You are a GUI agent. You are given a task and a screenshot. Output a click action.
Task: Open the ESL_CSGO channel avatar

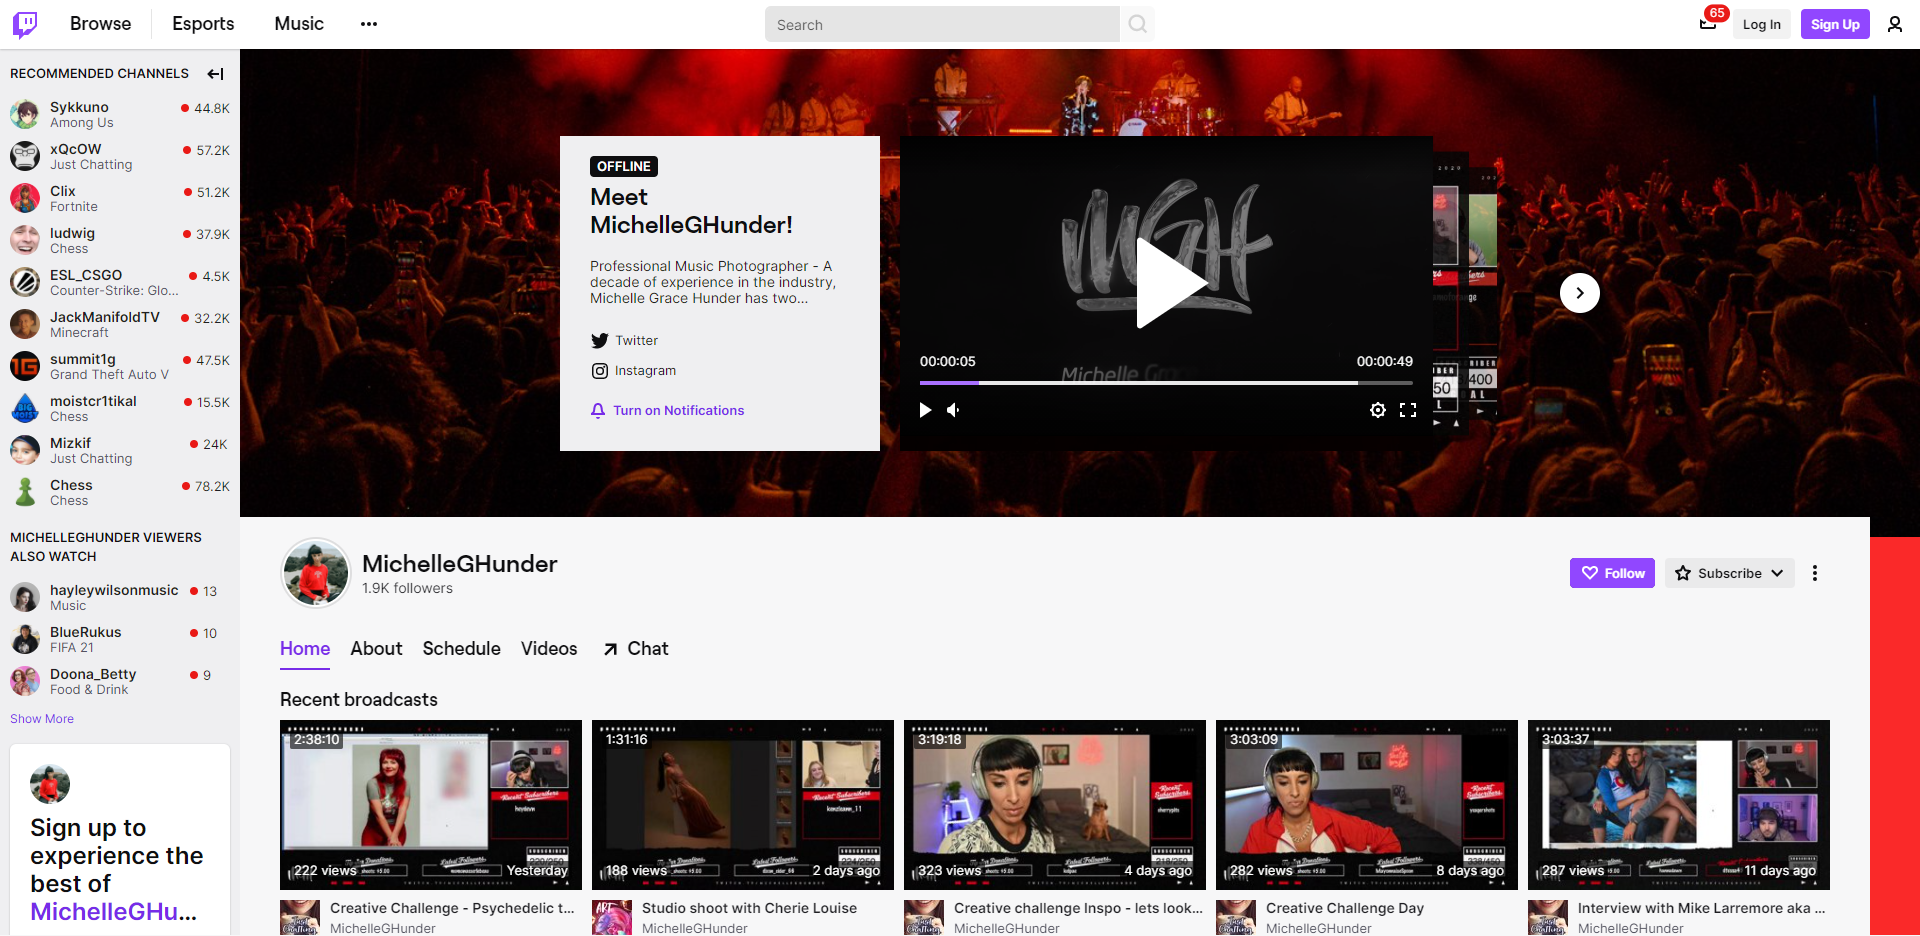pos(25,282)
